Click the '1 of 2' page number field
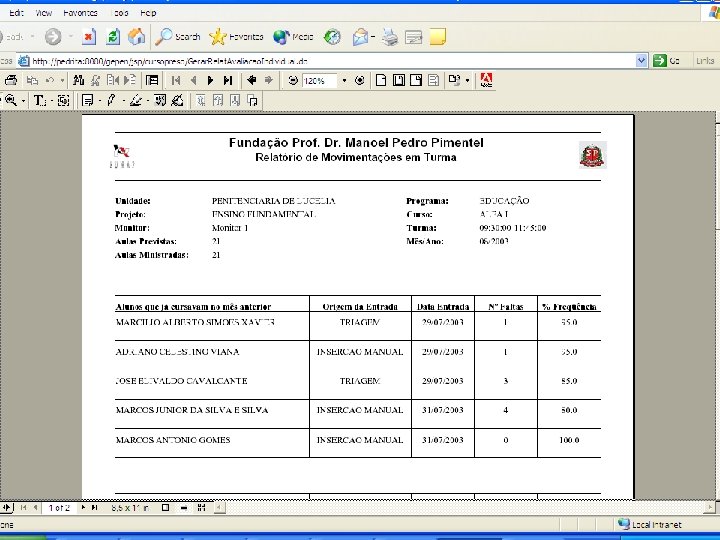 [60, 508]
